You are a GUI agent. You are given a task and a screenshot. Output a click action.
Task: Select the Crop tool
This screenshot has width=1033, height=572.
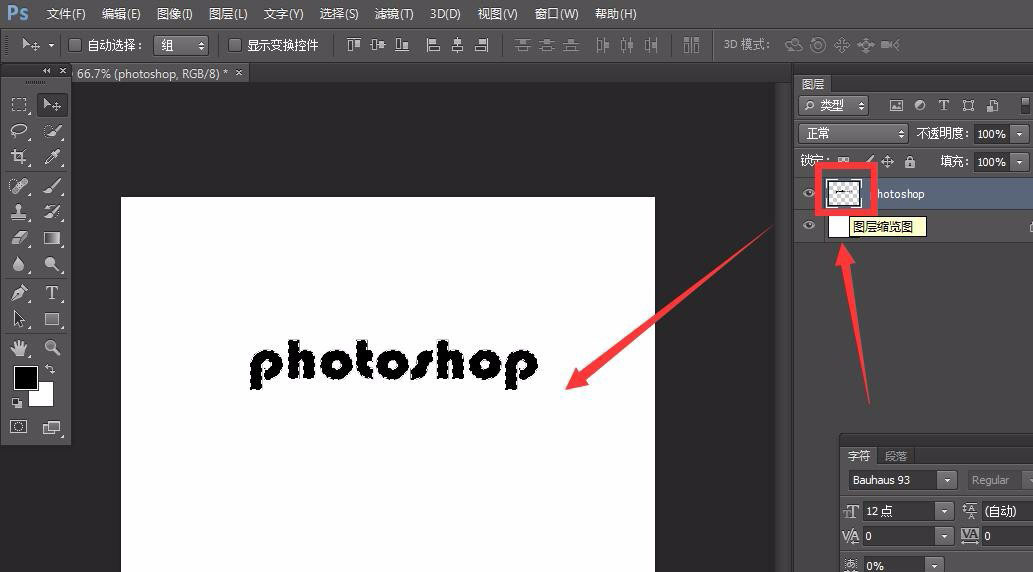19,156
